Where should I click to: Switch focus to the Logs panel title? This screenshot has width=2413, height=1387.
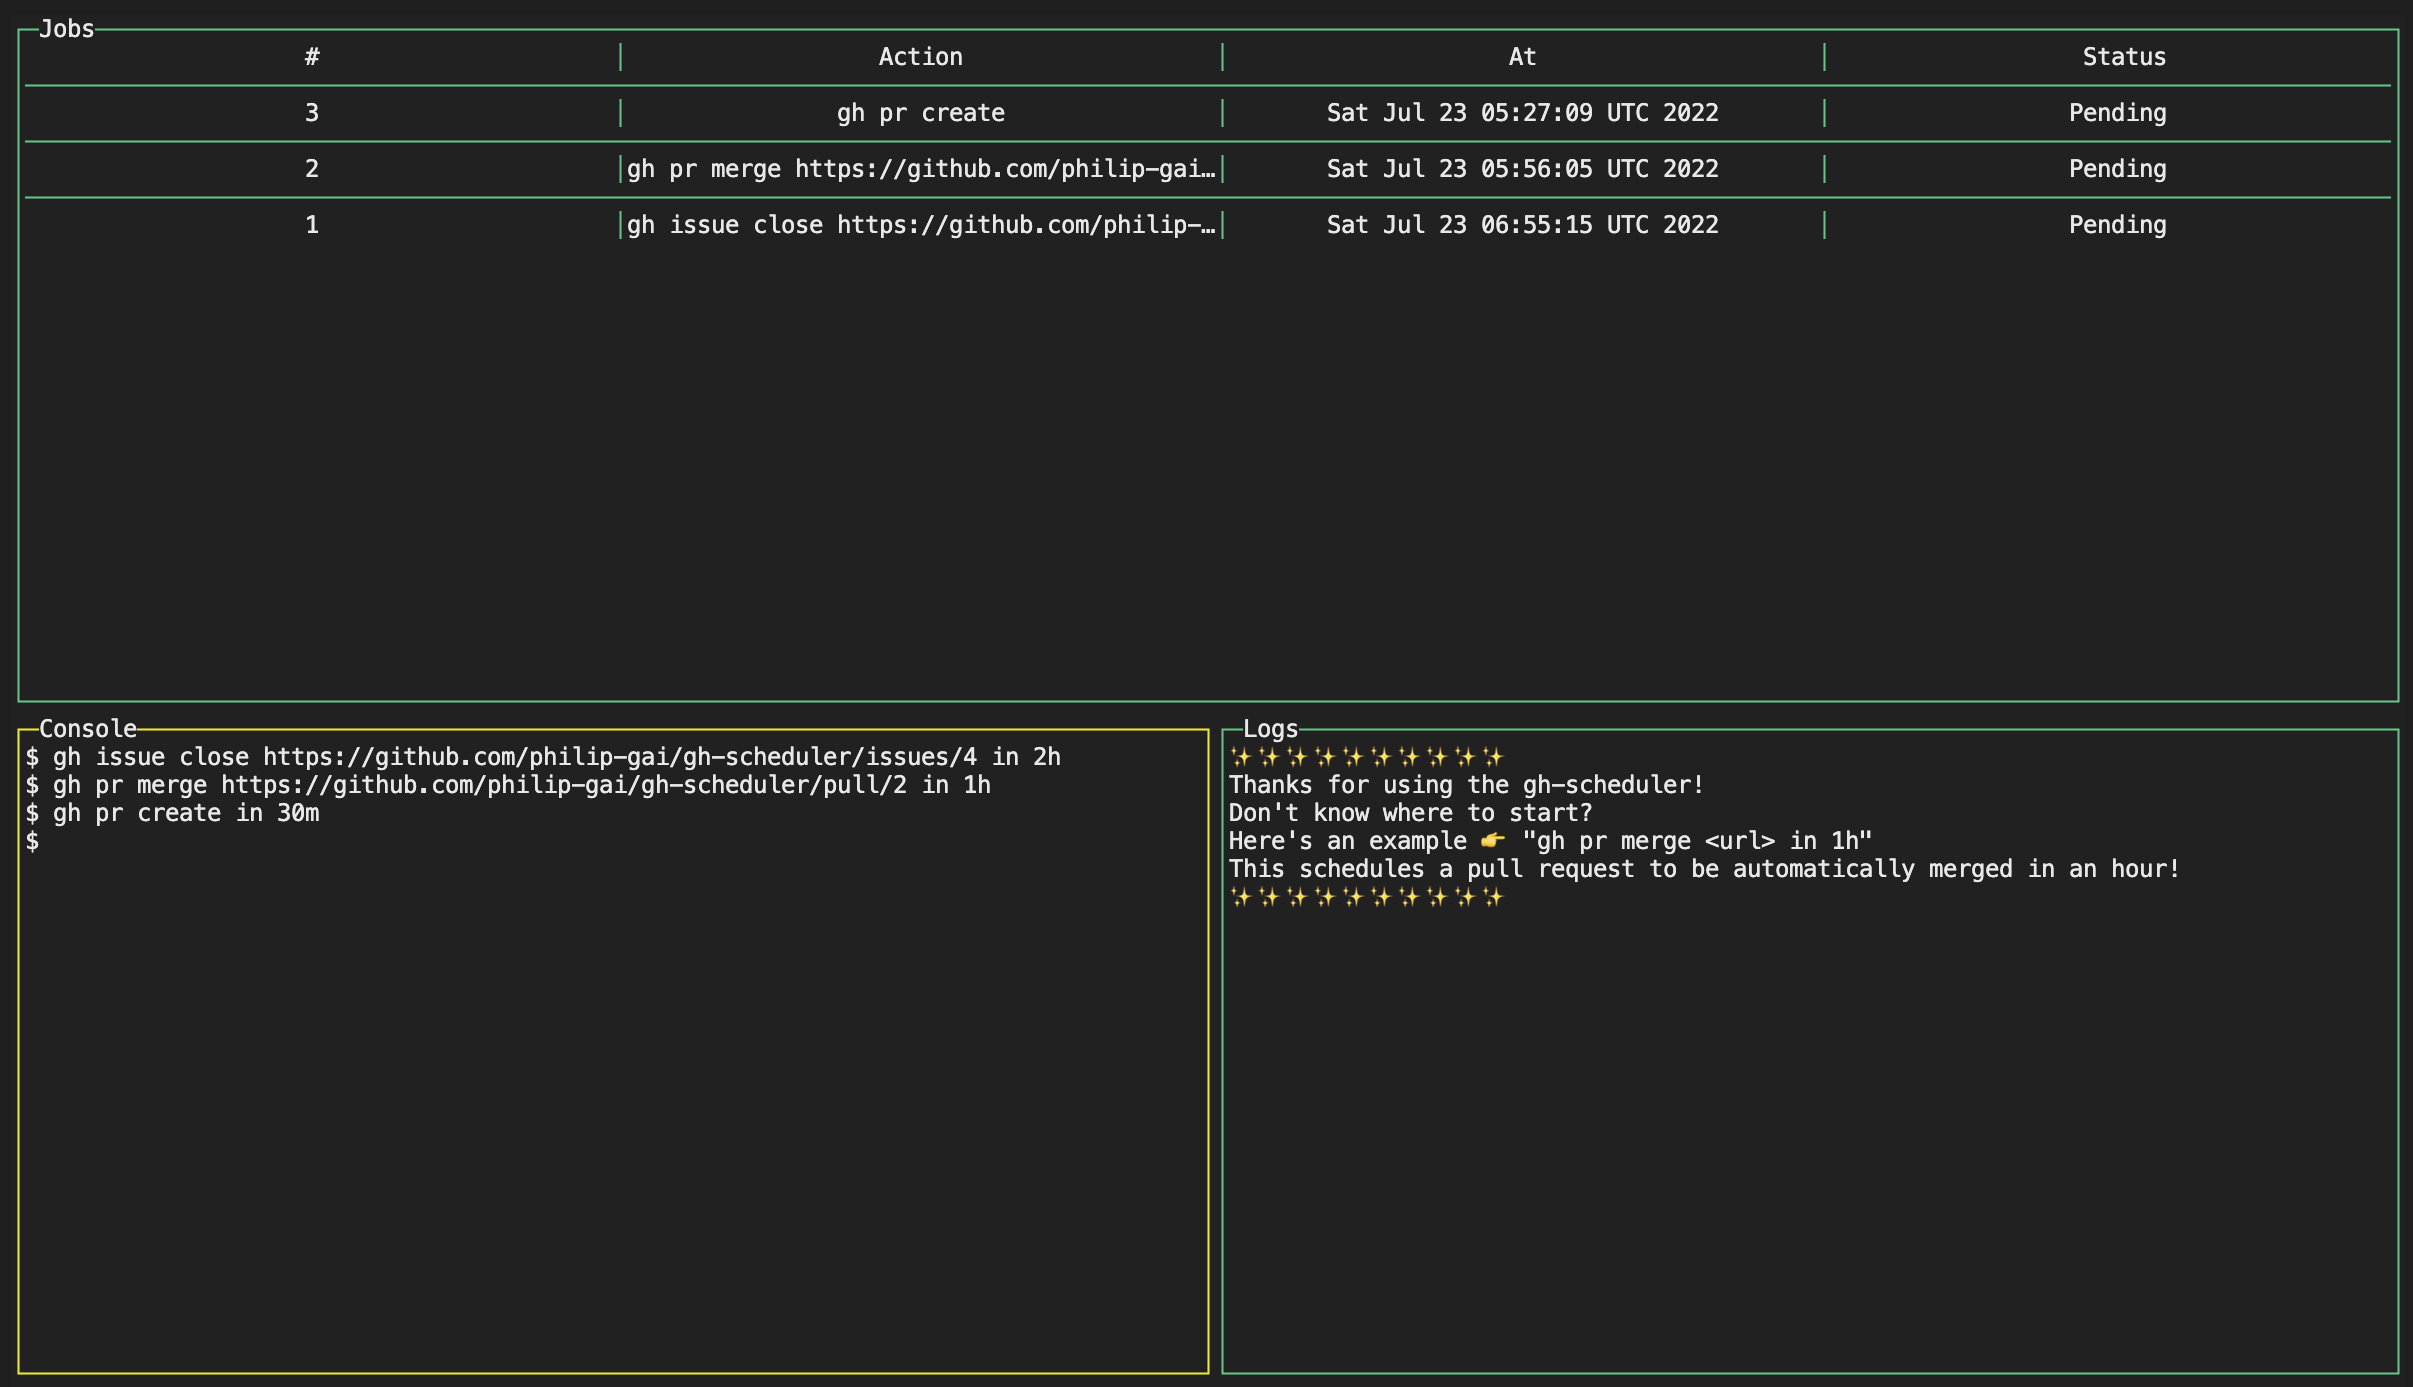[1272, 728]
